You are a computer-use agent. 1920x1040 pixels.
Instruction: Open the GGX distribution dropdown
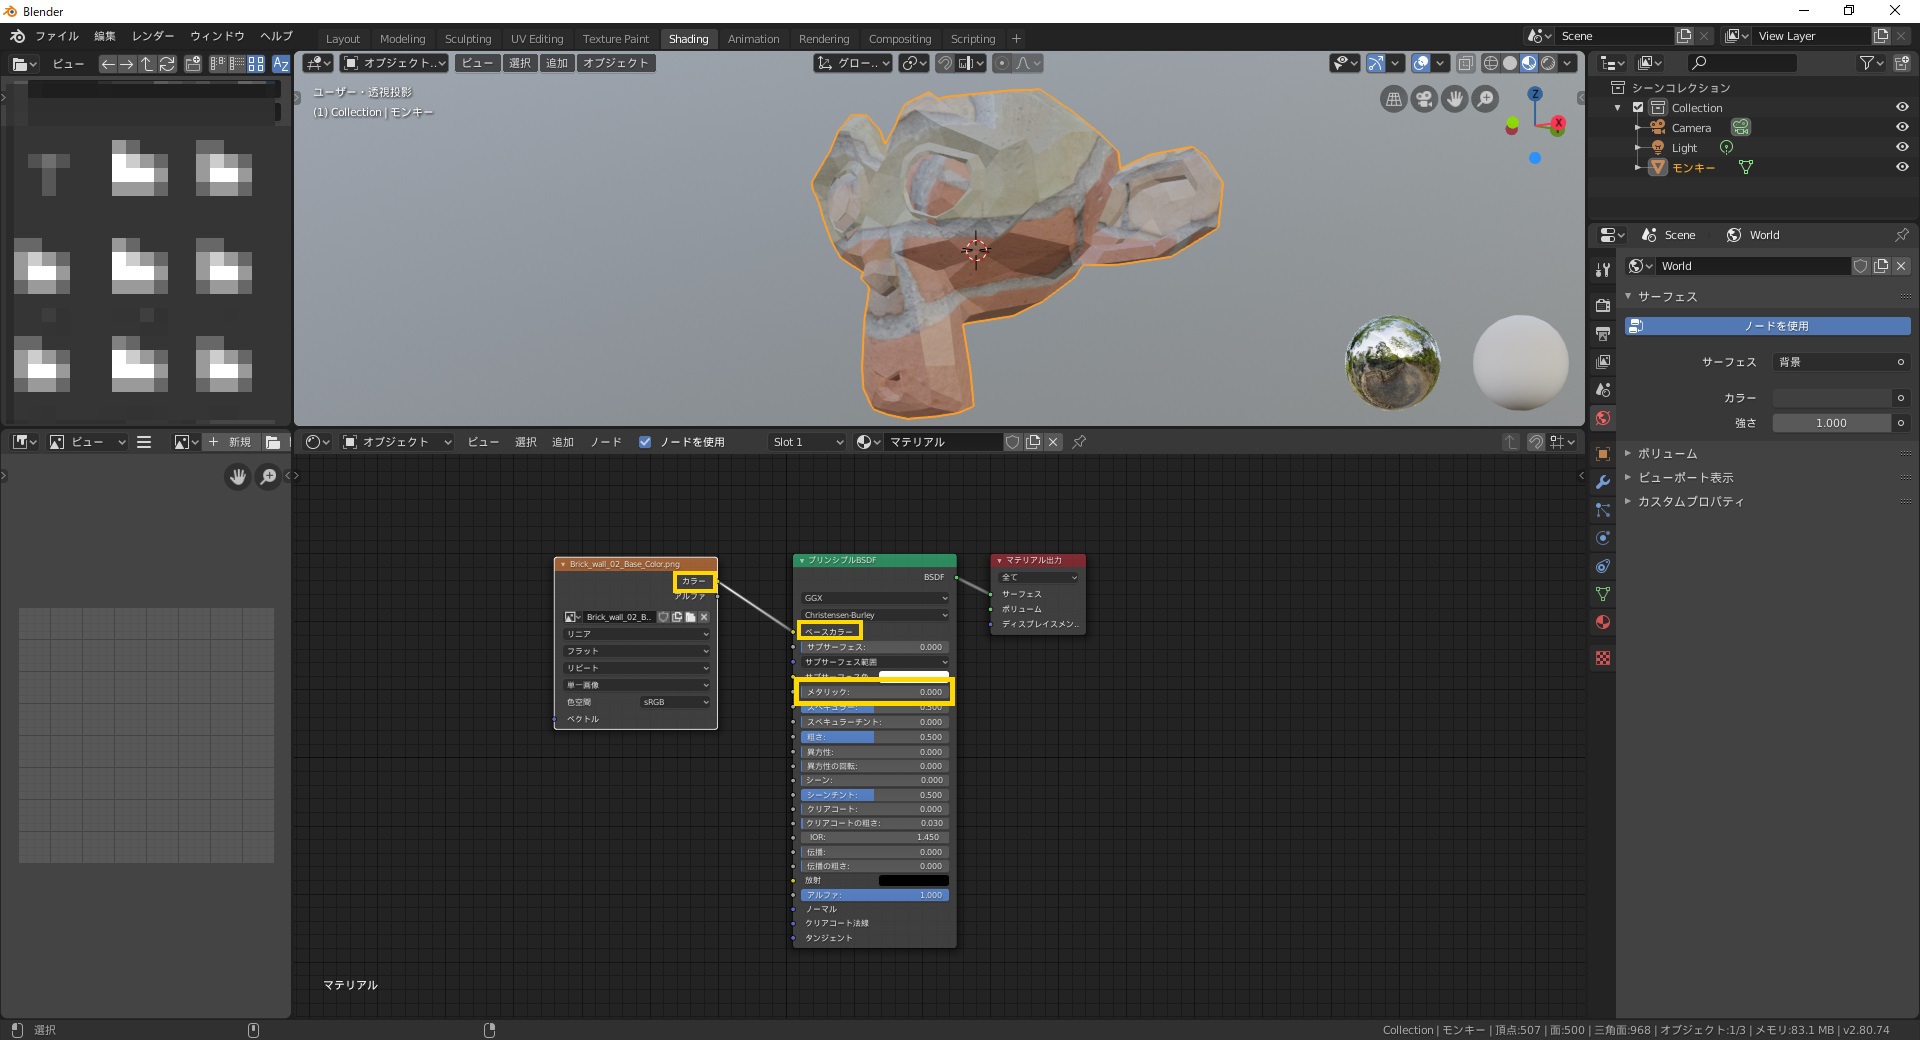[875, 598]
